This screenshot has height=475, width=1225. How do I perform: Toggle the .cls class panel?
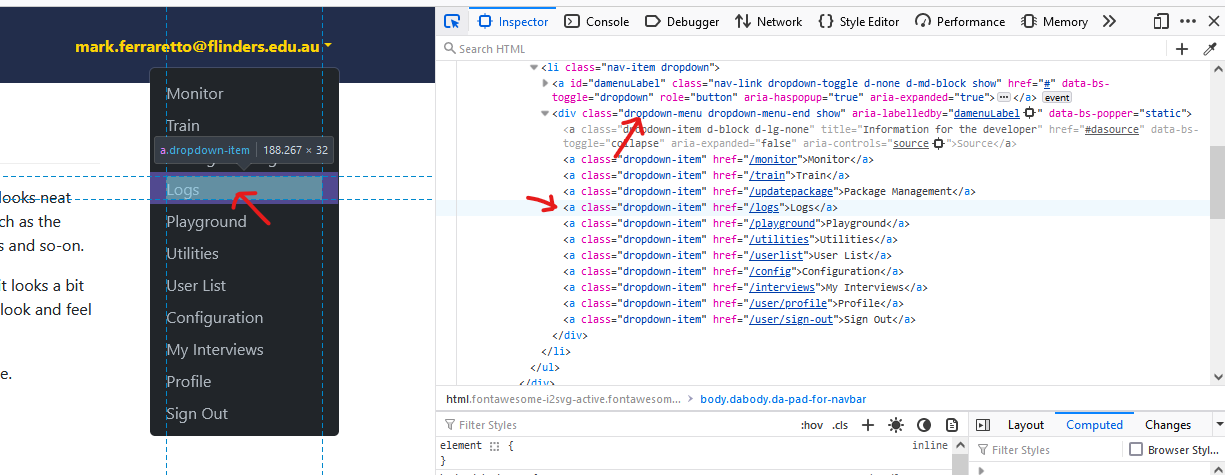pos(840,425)
